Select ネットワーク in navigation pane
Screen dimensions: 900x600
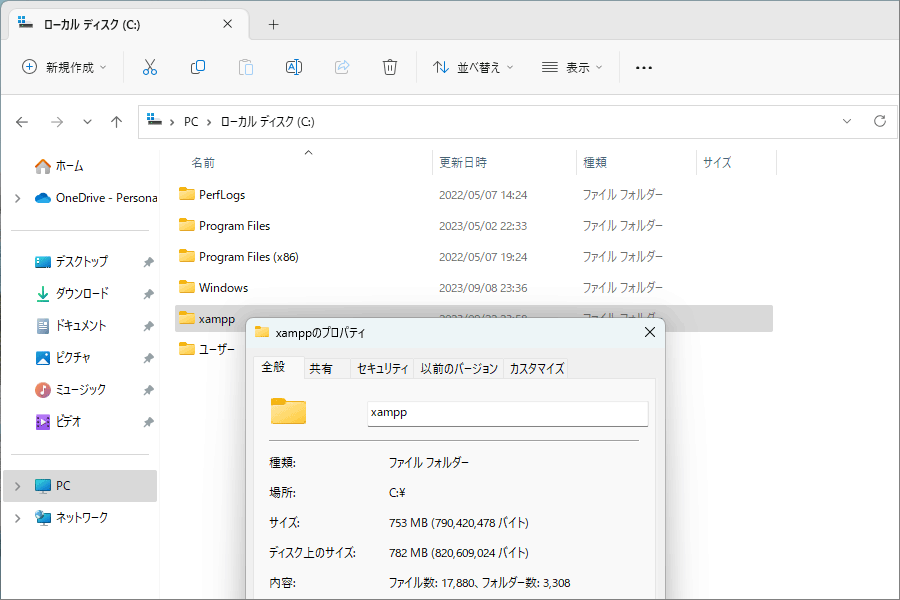[x=71, y=517]
